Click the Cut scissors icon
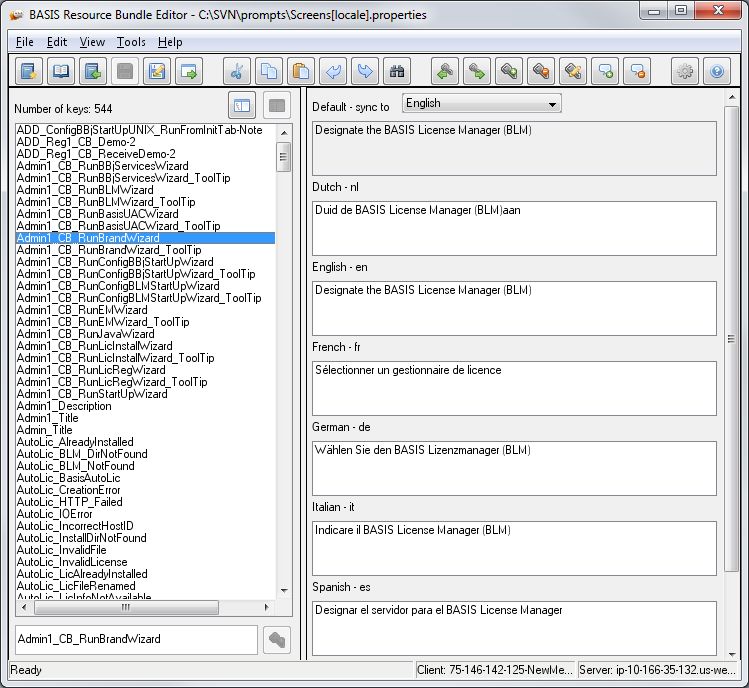 (237, 72)
